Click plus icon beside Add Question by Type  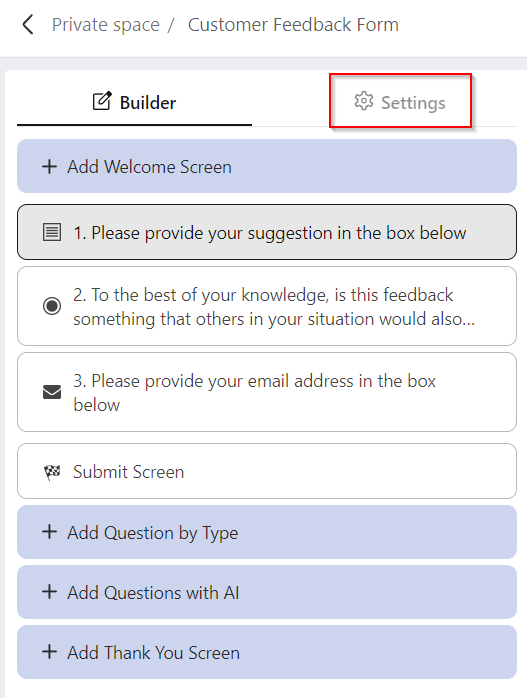[x=49, y=532]
